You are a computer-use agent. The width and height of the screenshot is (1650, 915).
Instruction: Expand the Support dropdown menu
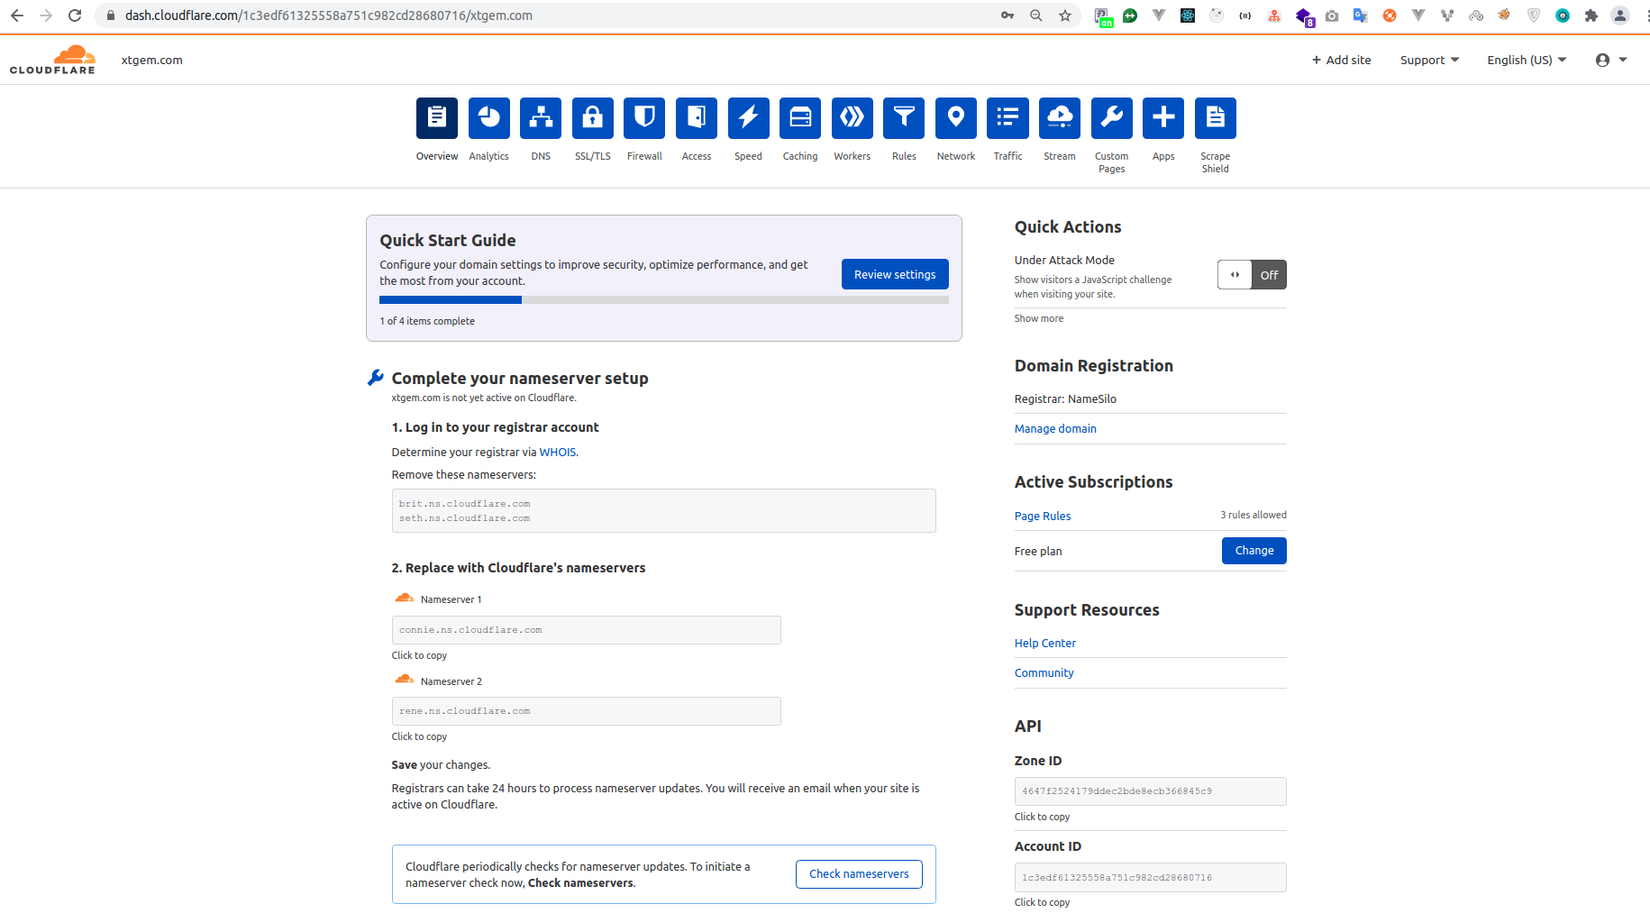point(1429,60)
